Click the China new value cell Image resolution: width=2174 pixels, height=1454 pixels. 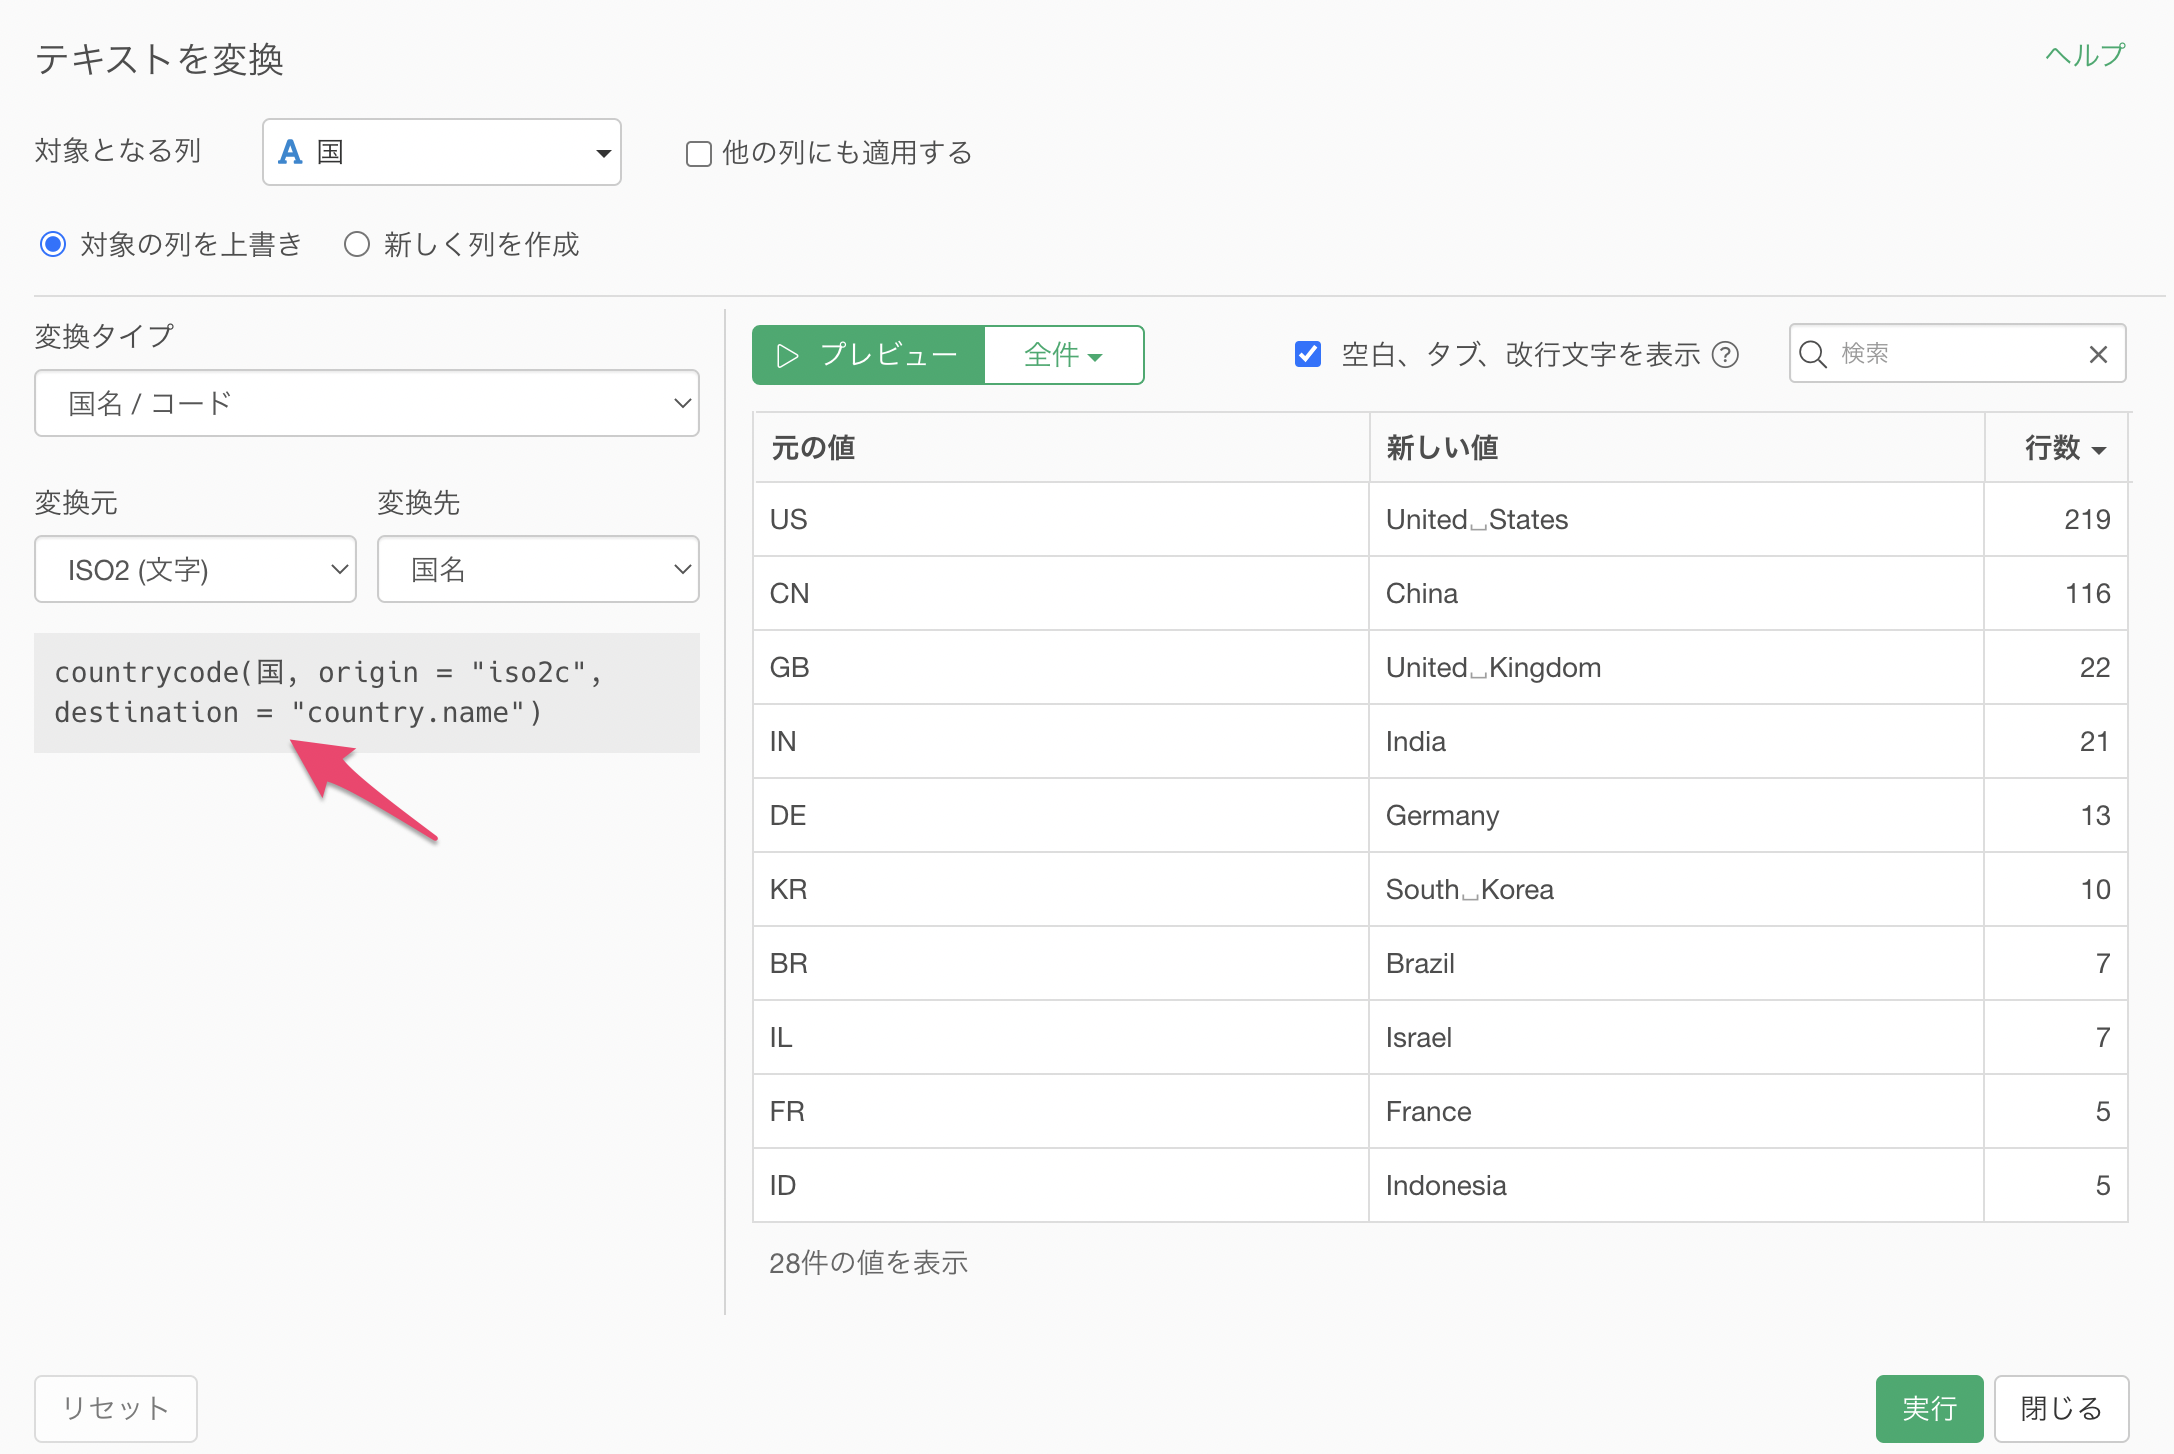1676,593
